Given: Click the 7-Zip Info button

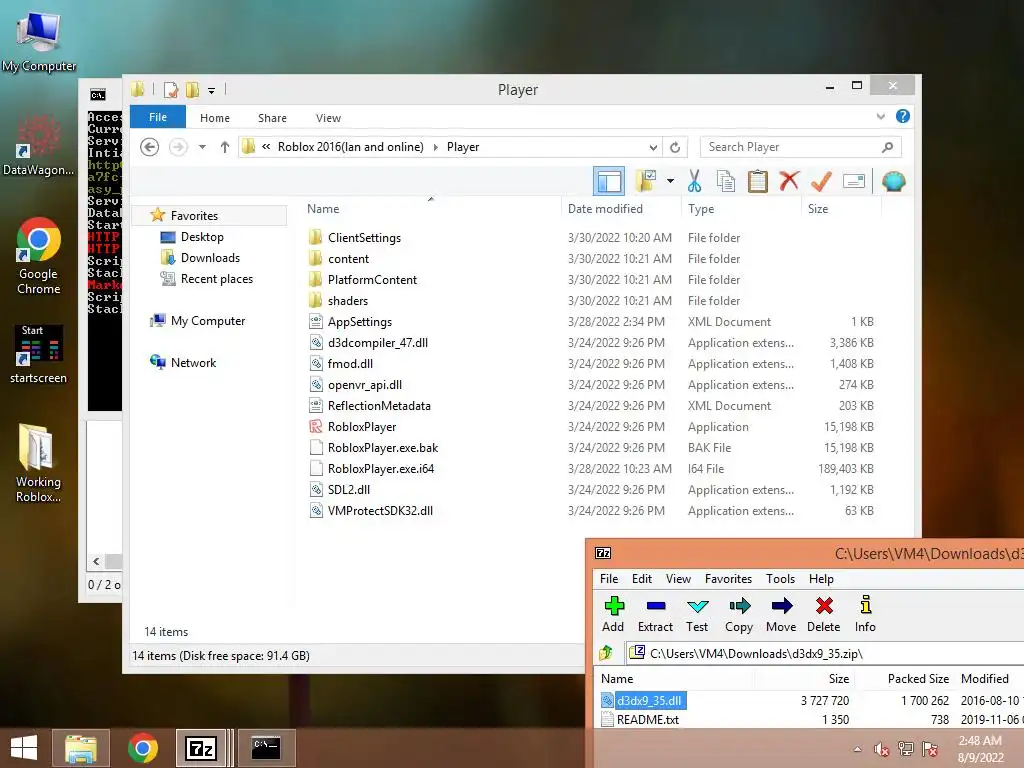Looking at the screenshot, I should point(865,615).
